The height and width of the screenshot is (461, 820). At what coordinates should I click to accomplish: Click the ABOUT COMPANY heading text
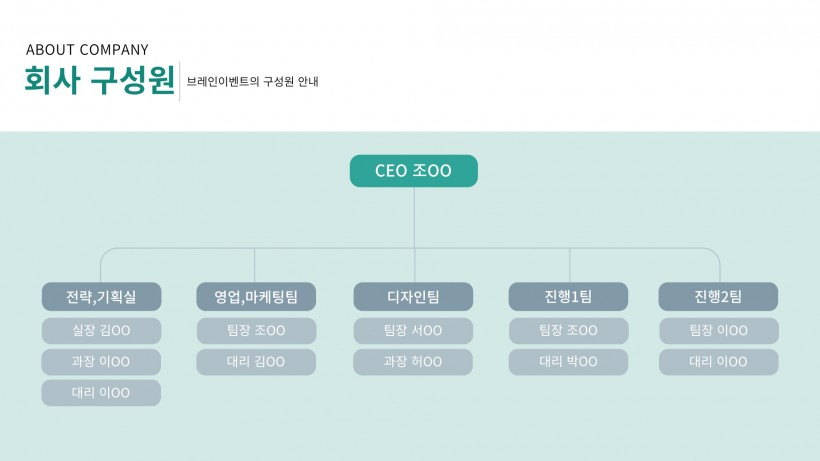point(87,50)
